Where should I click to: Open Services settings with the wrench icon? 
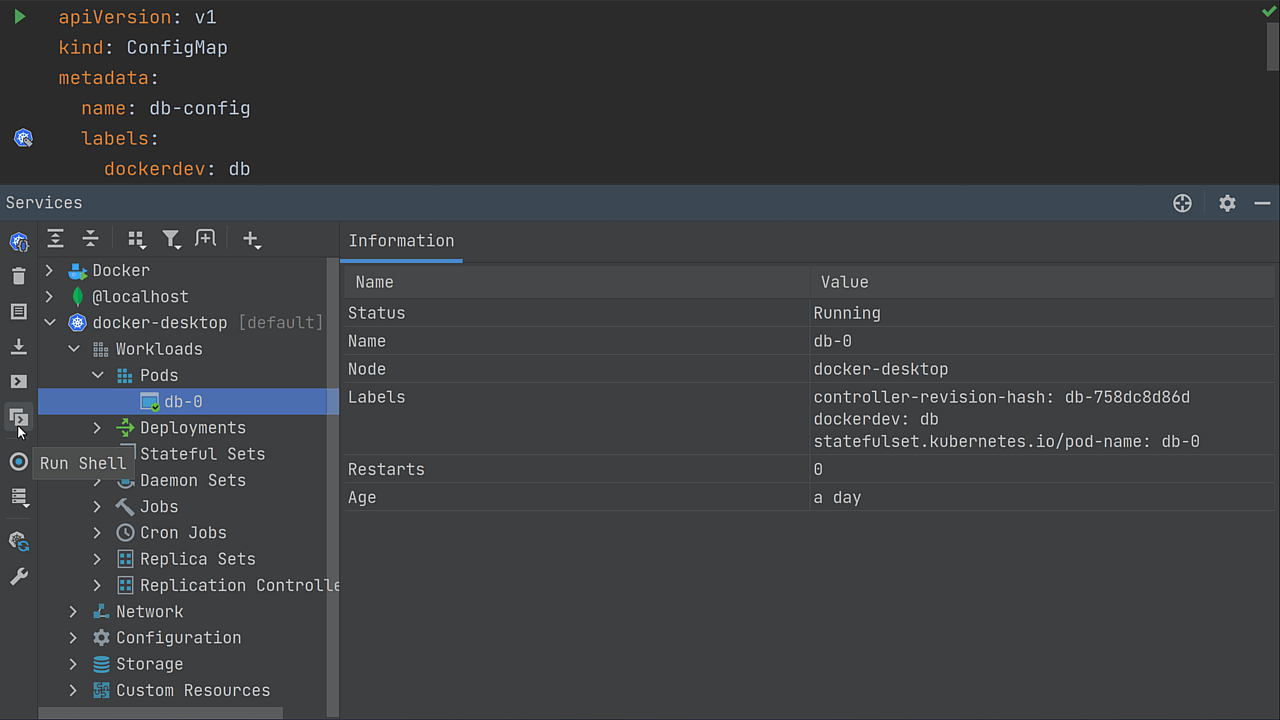tap(19, 576)
